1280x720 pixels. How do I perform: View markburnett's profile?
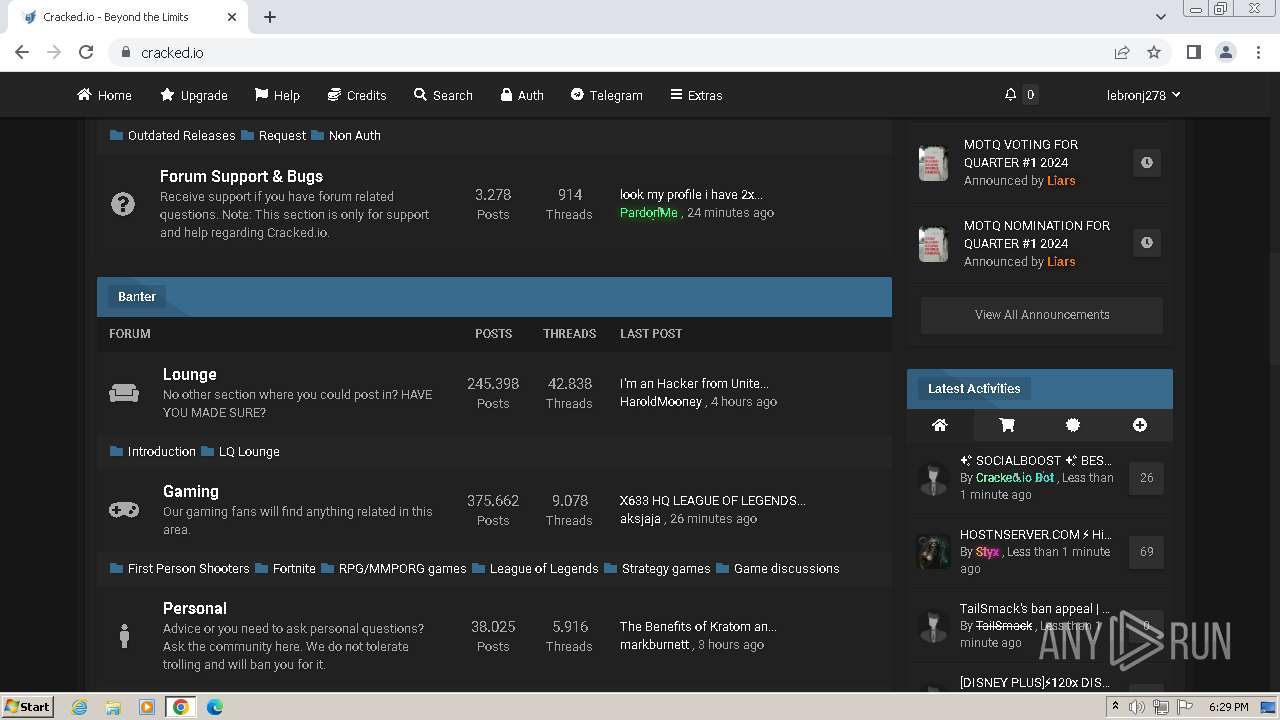[x=655, y=644]
